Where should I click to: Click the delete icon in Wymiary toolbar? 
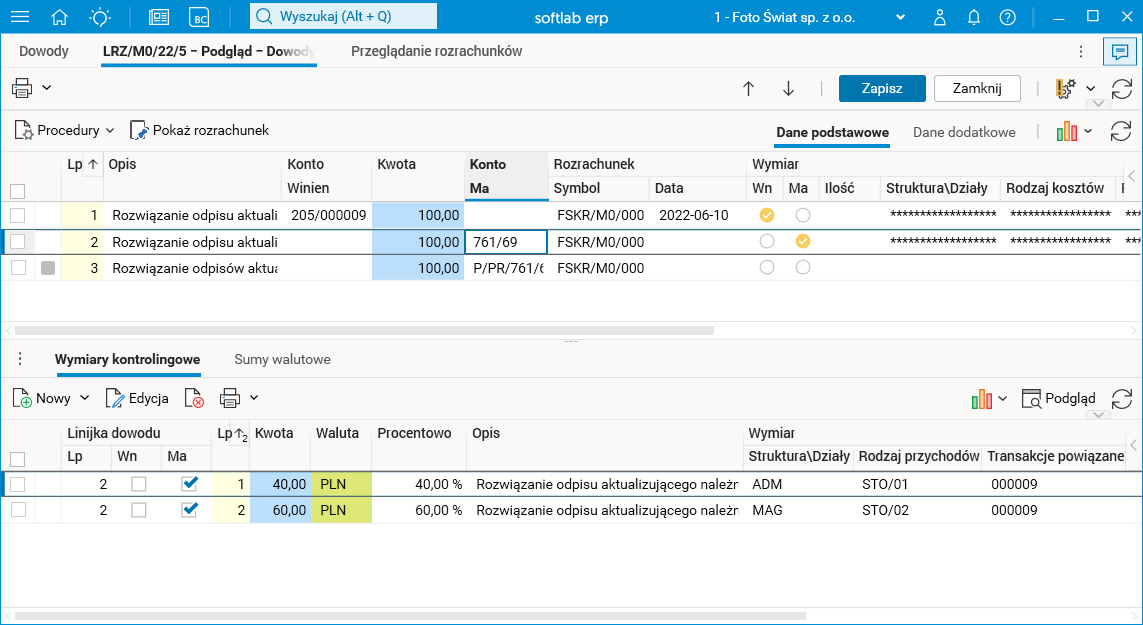(194, 398)
